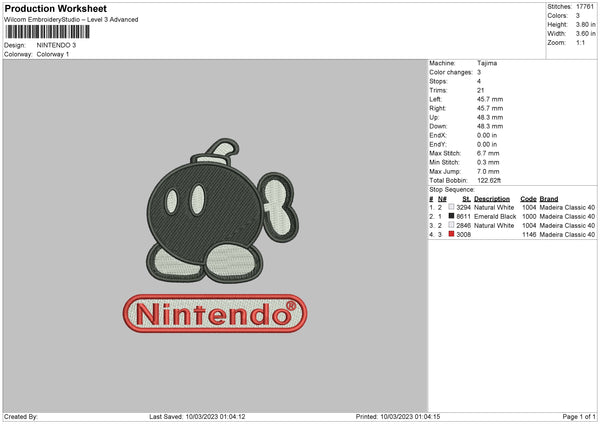Click the 'St.' column header
This screenshot has height=424, width=600.
[x=466, y=199]
